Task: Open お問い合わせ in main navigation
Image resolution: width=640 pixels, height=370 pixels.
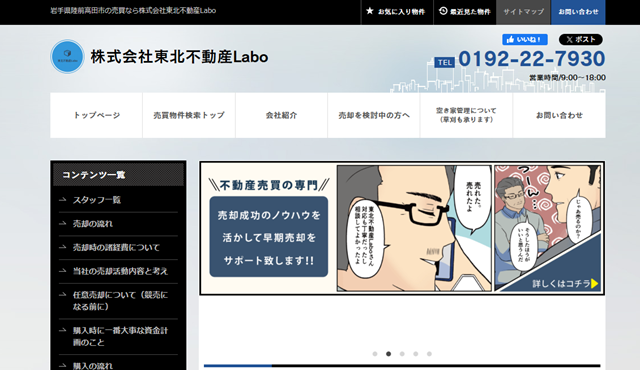Action: click(559, 115)
